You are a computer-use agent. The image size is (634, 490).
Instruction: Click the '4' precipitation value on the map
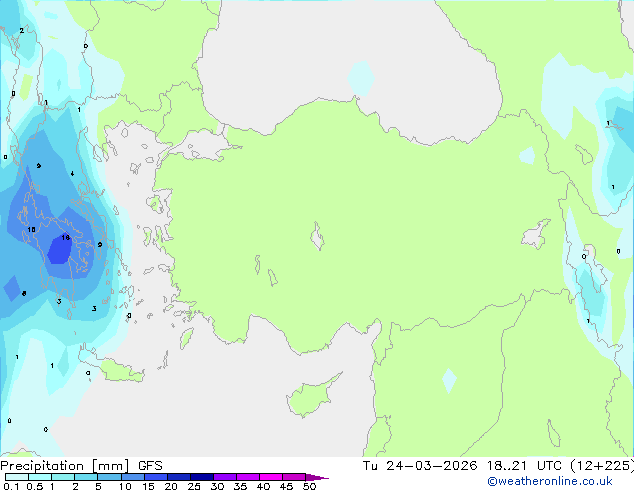click(x=72, y=173)
